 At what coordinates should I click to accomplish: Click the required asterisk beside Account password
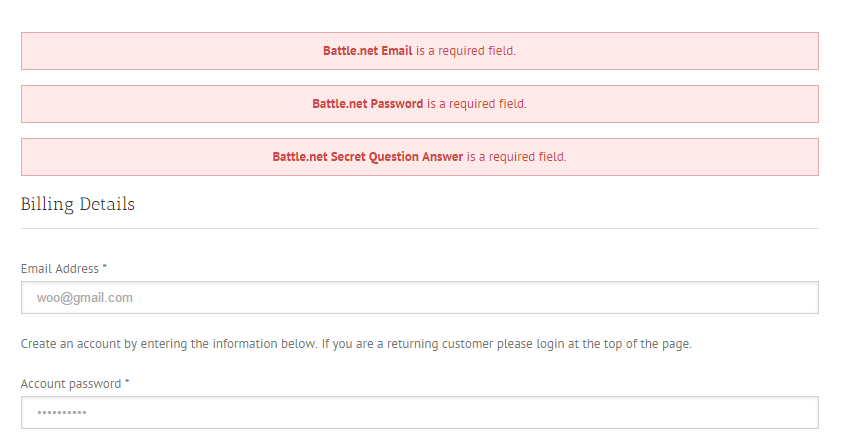(127, 383)
